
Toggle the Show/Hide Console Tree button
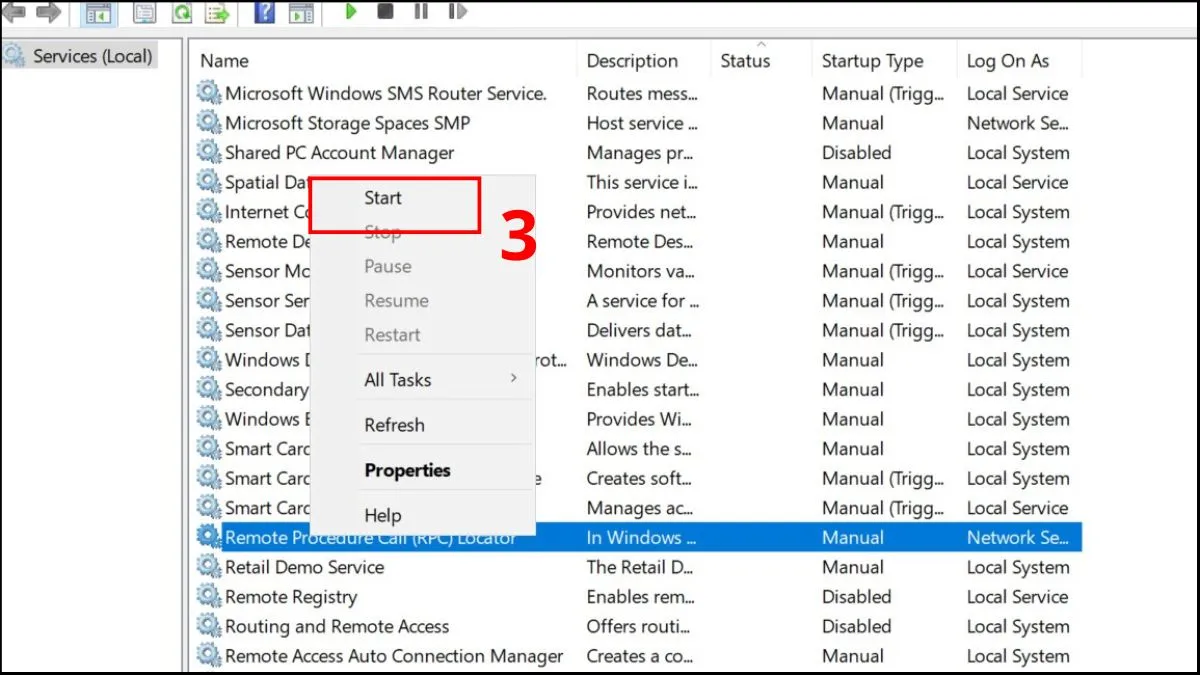point(98,12)
